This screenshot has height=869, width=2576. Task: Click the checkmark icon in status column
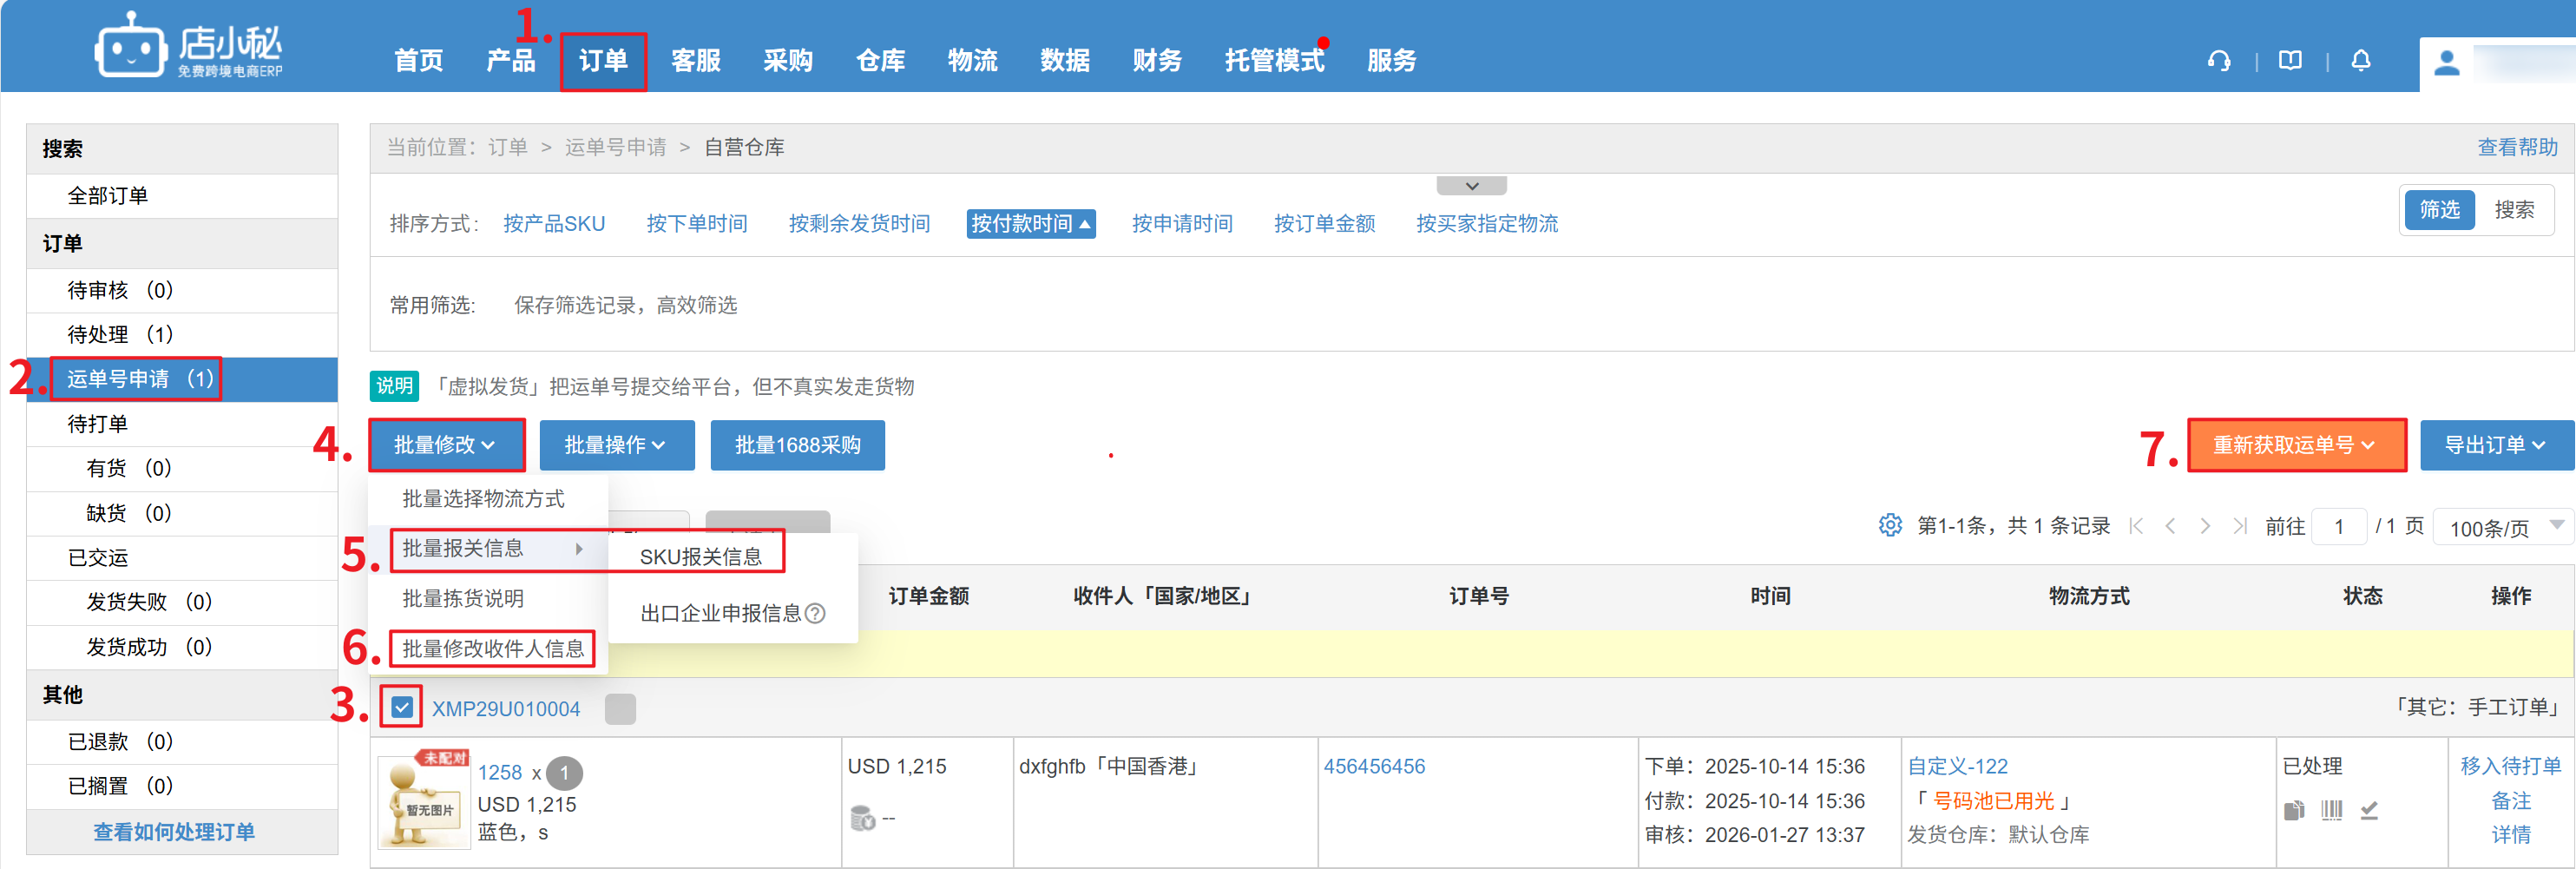click(2369, 809)
